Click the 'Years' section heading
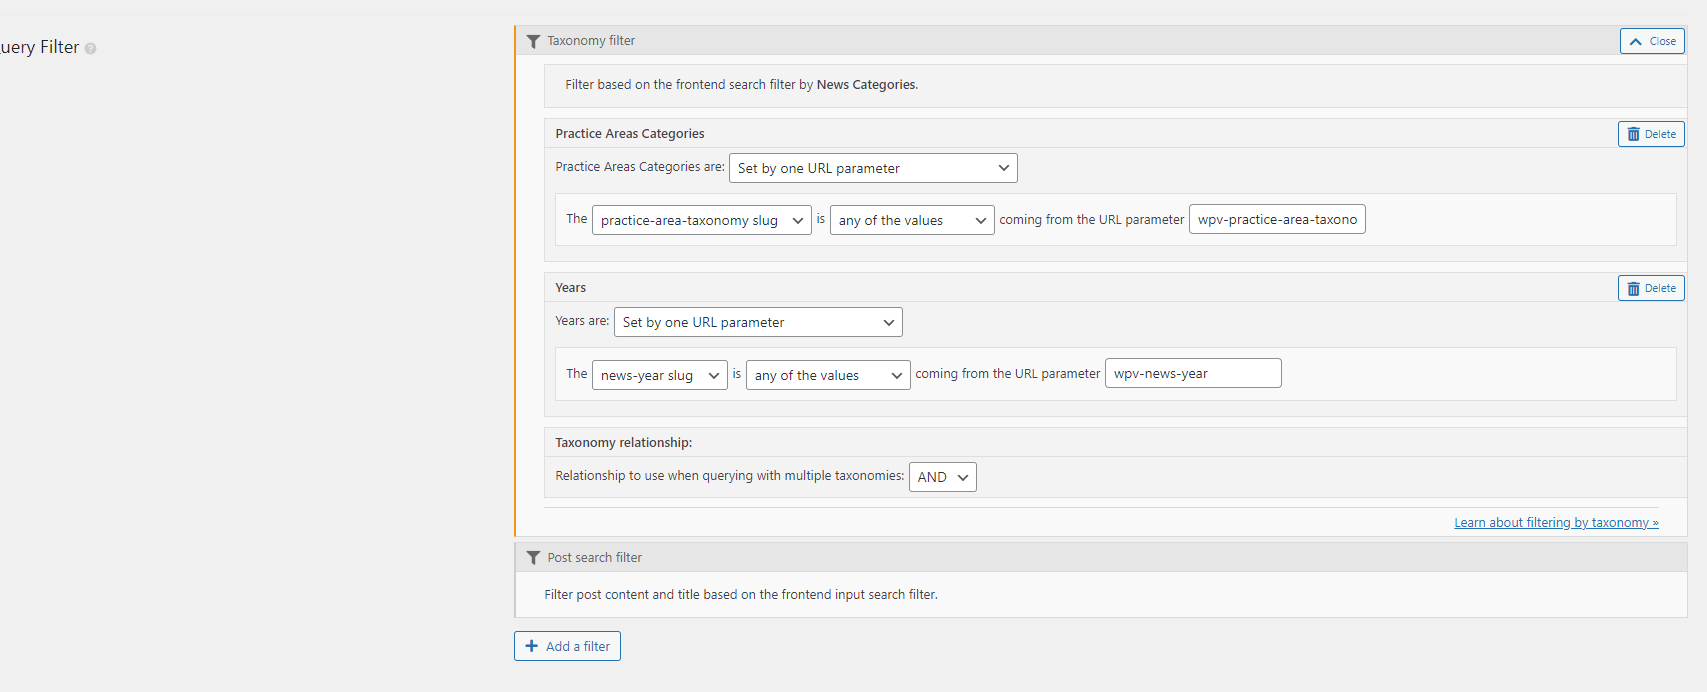 pyautogui.click(x=571, y=288)
